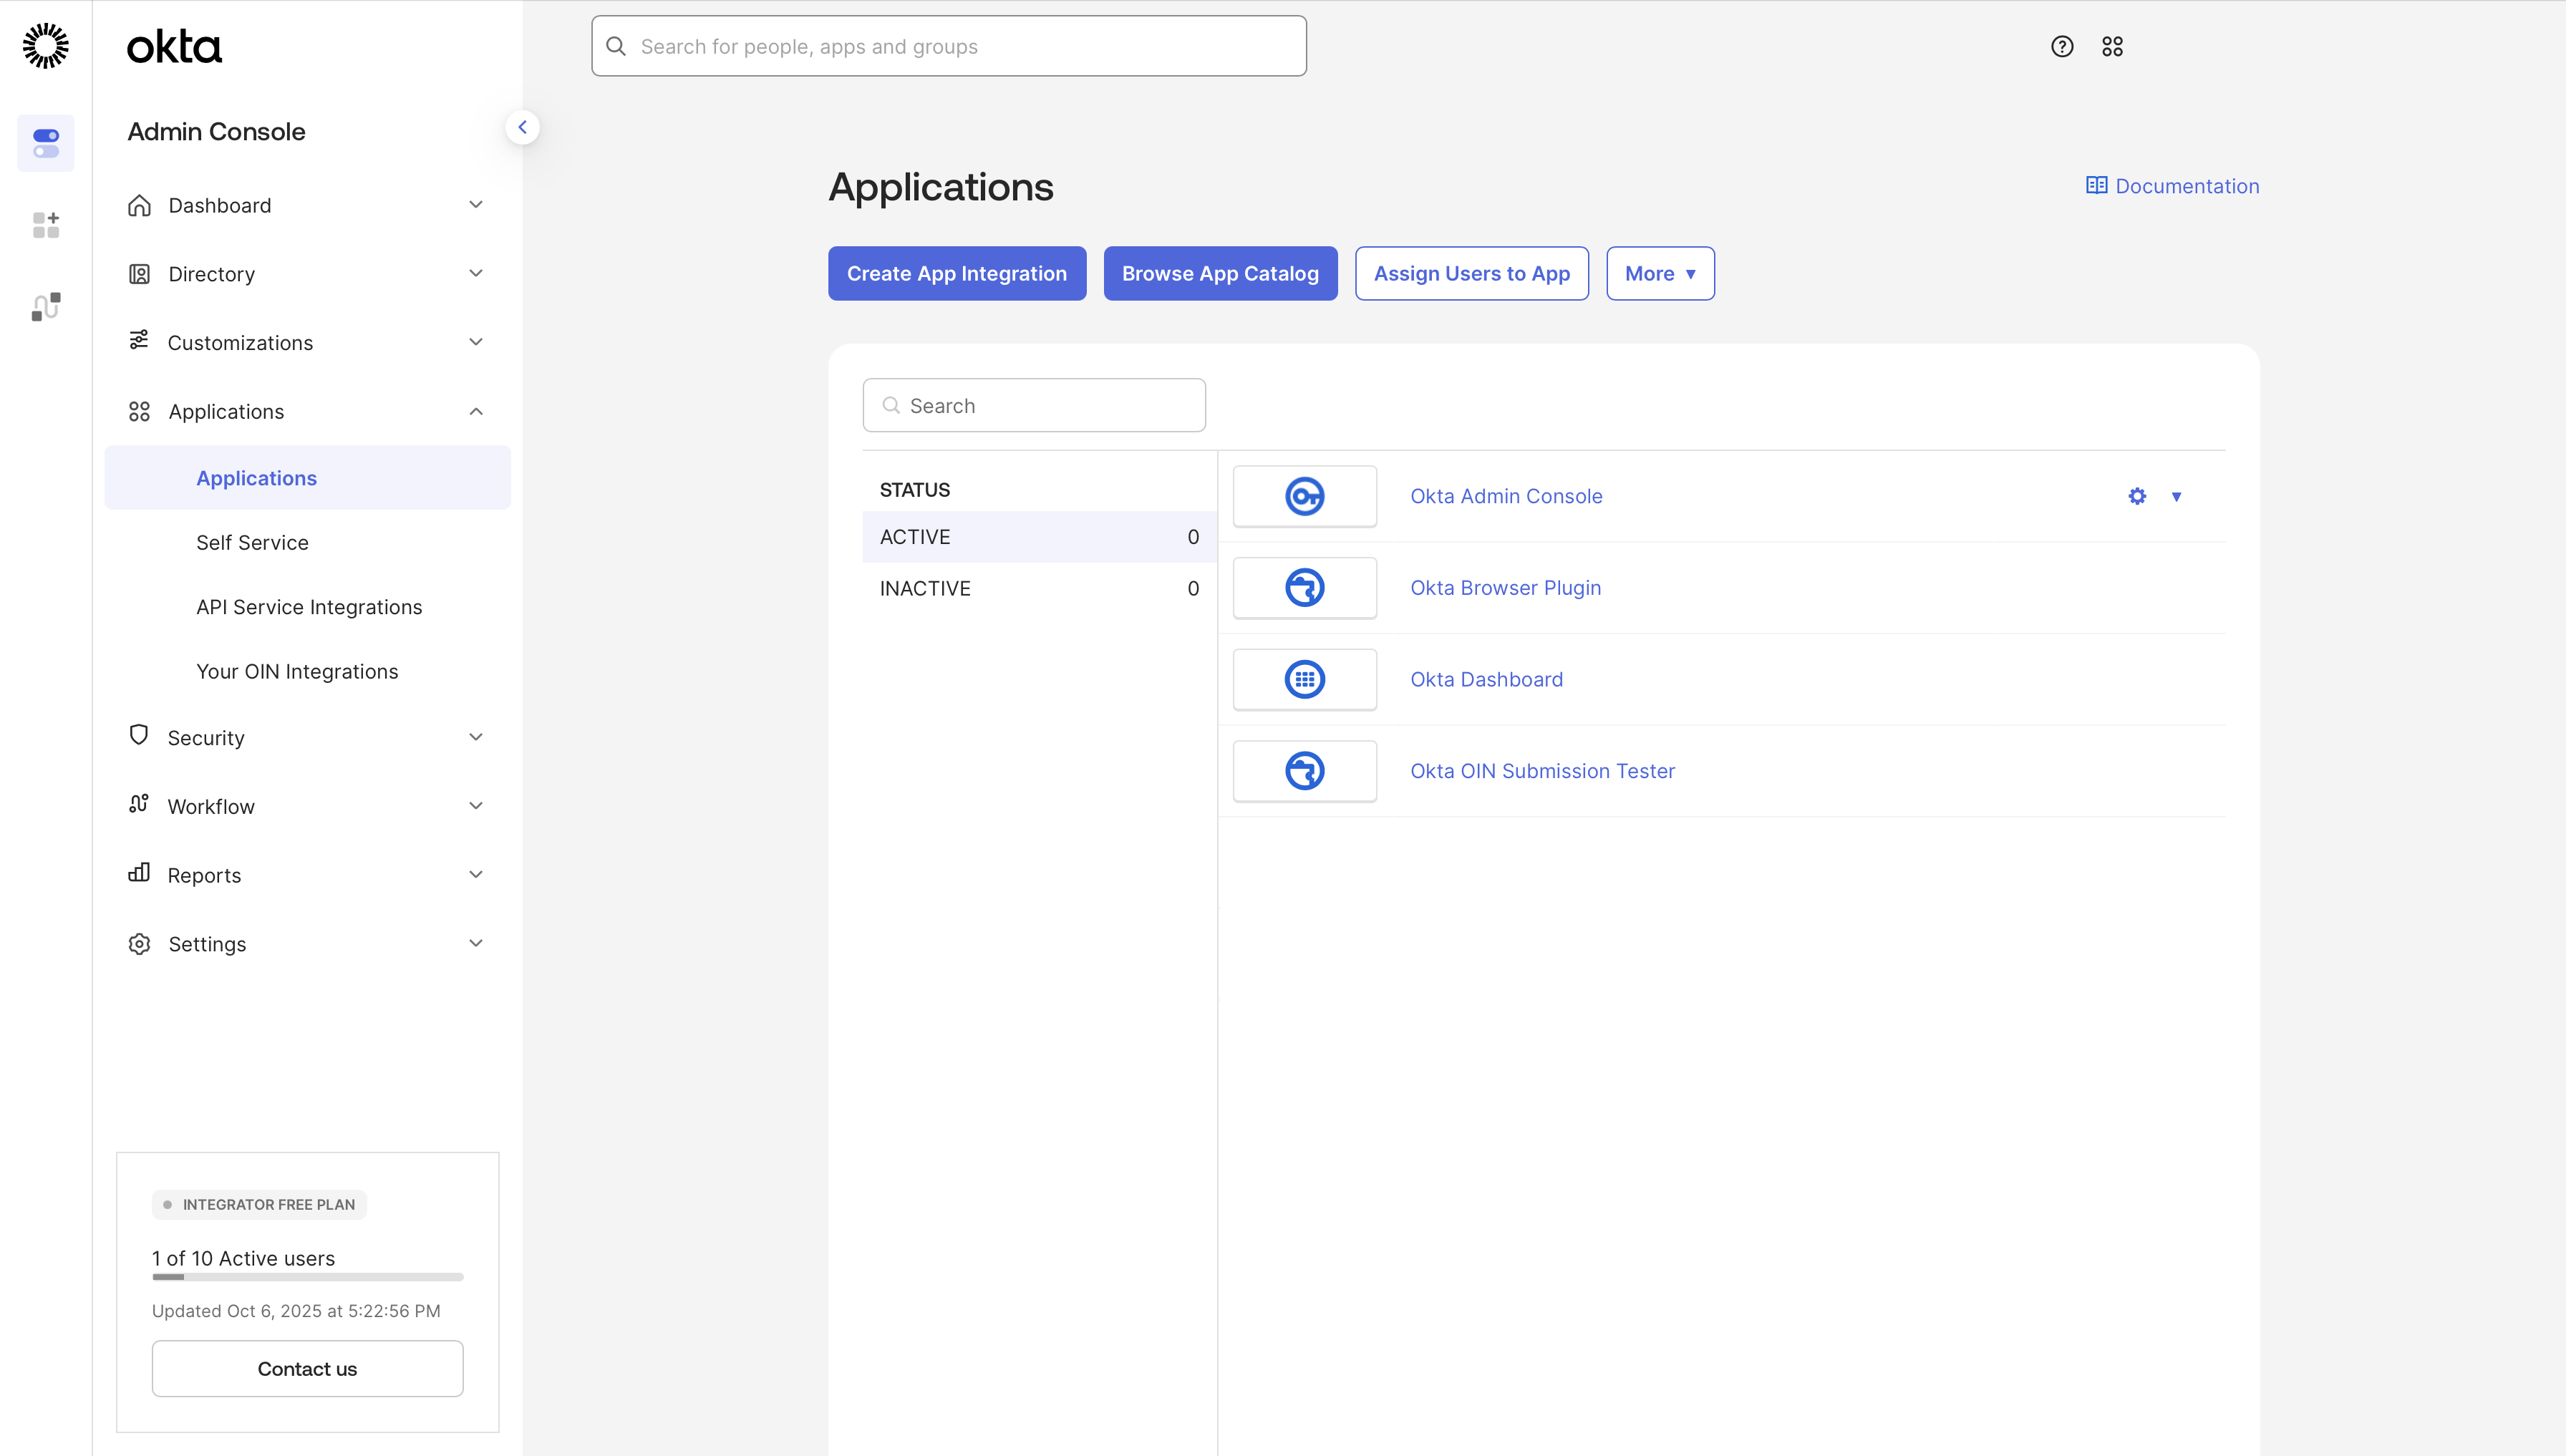The image size is (2566, 1456).
Task: Click the Okta Dashboard grid logo
Action: point(1304,680)
